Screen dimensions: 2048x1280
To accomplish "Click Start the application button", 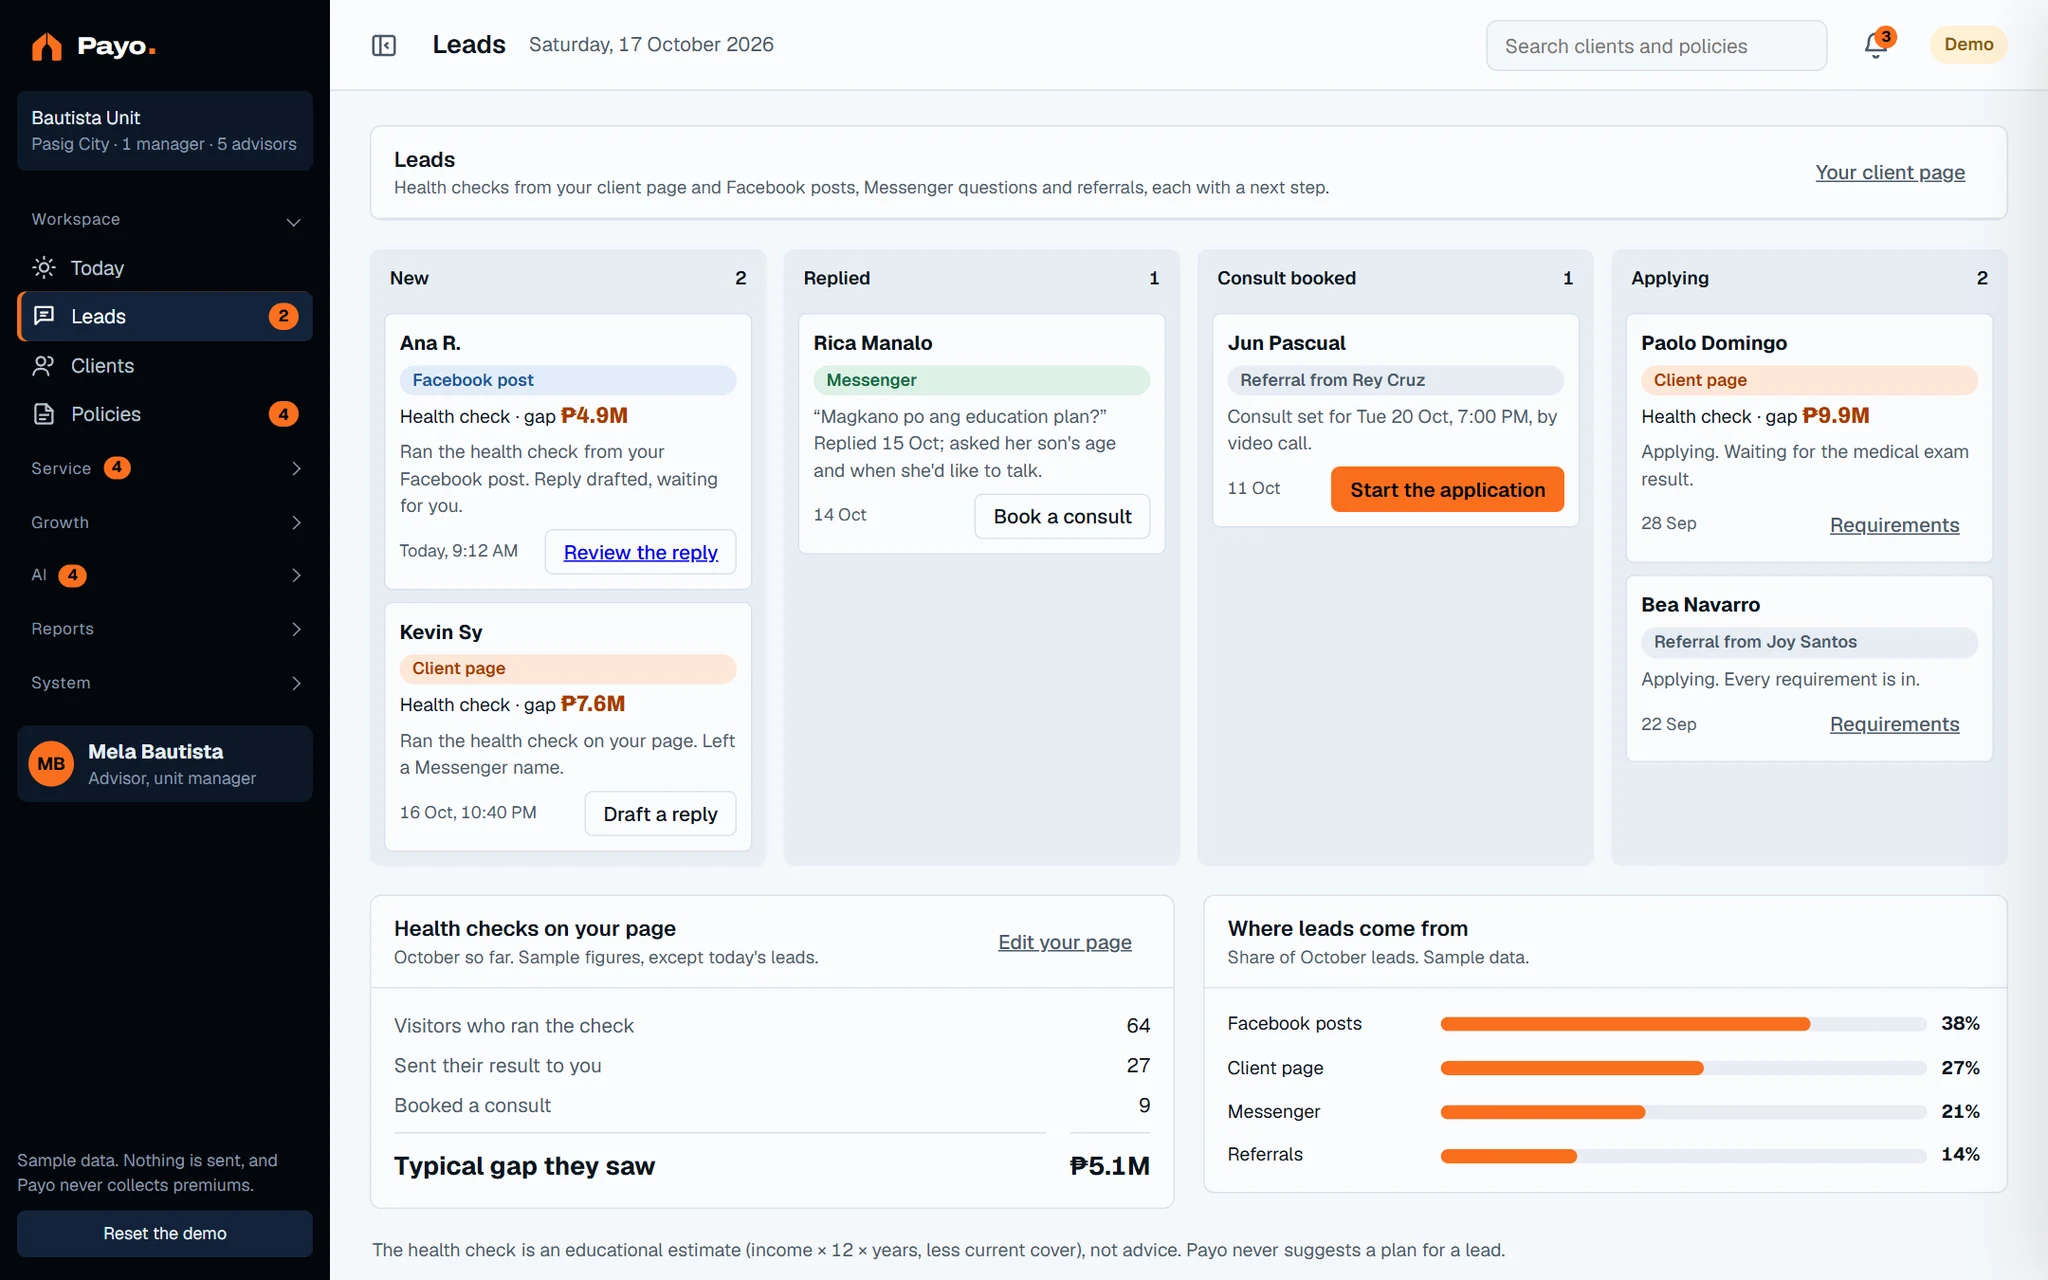I will coord(1447,489).
